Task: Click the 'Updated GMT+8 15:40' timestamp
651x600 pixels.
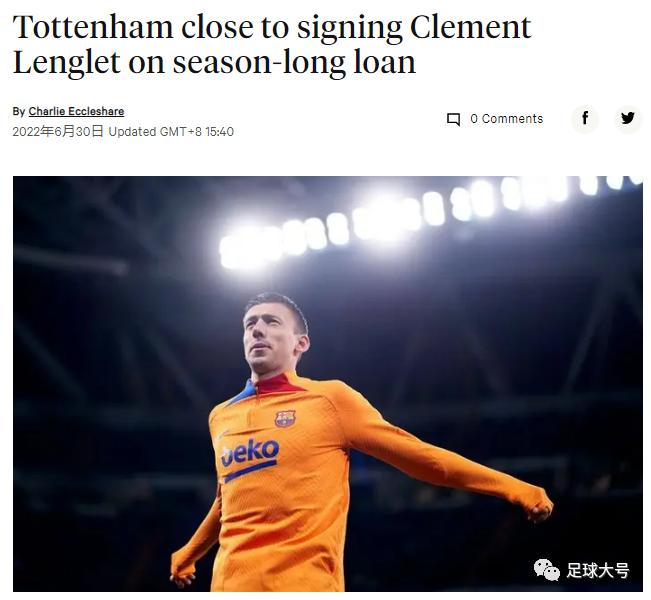Action: coord(171,132)
